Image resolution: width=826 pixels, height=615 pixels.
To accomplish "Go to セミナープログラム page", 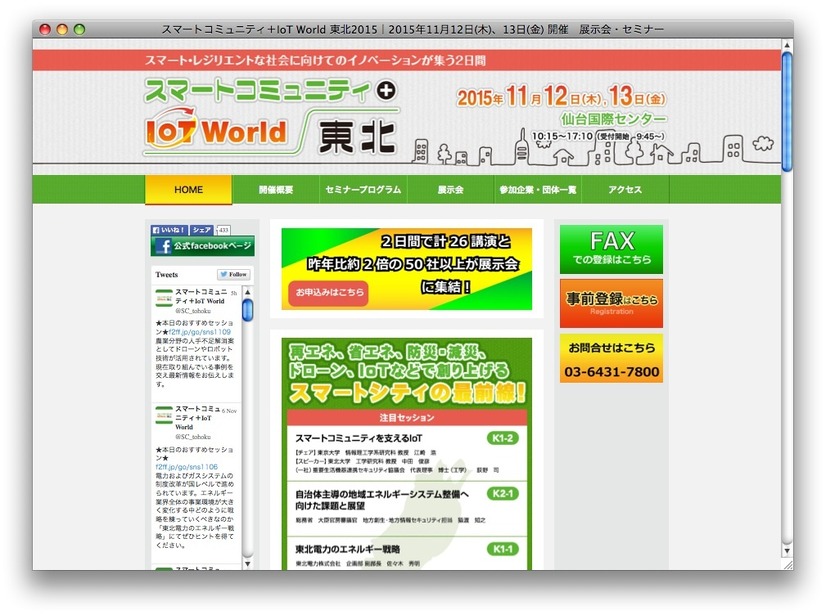I will coord(363,190).
